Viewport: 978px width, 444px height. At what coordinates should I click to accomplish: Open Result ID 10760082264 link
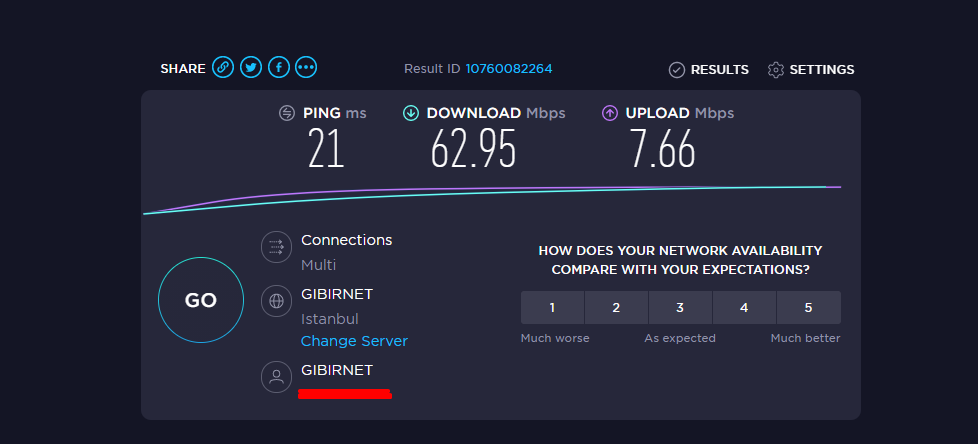pos(509,69)
